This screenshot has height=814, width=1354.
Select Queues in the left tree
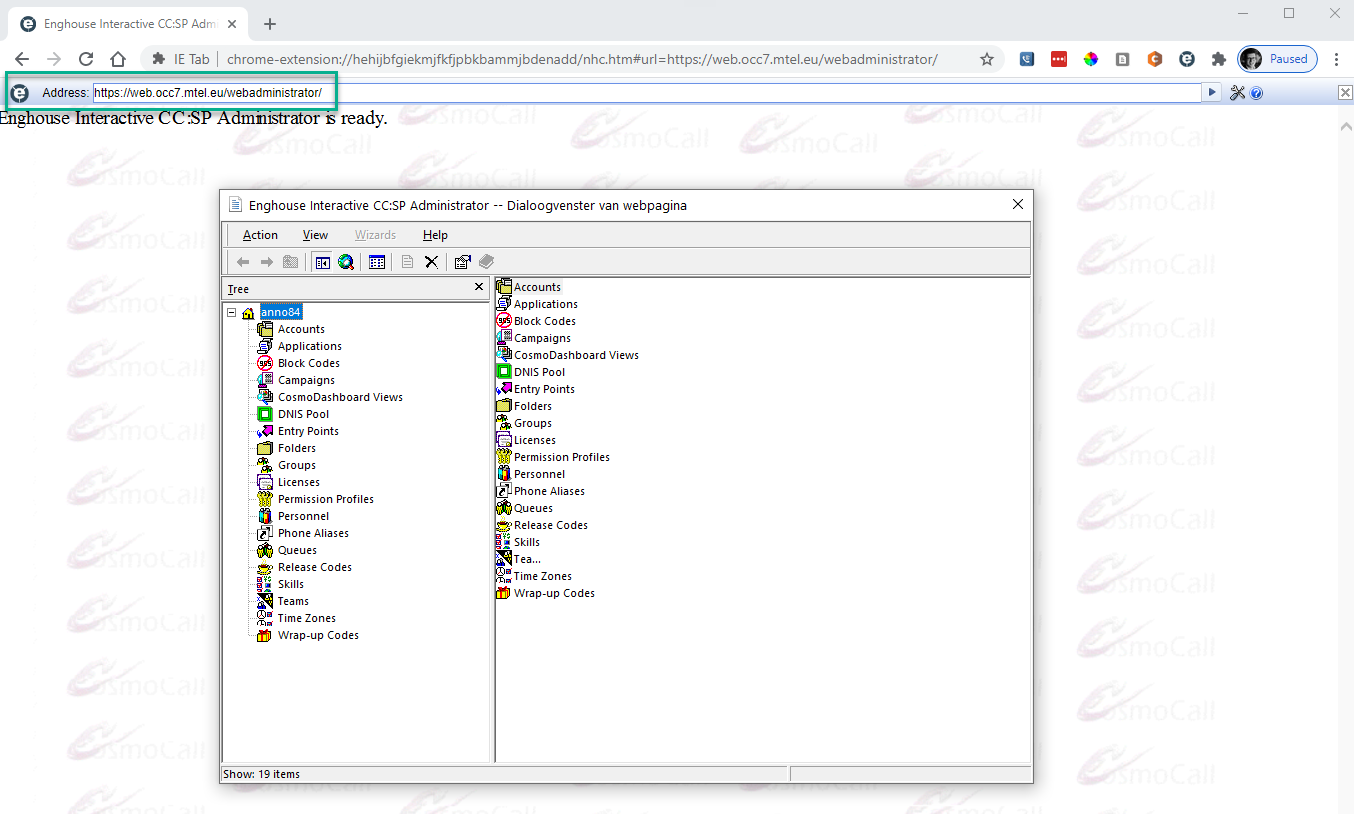point(297,550)
